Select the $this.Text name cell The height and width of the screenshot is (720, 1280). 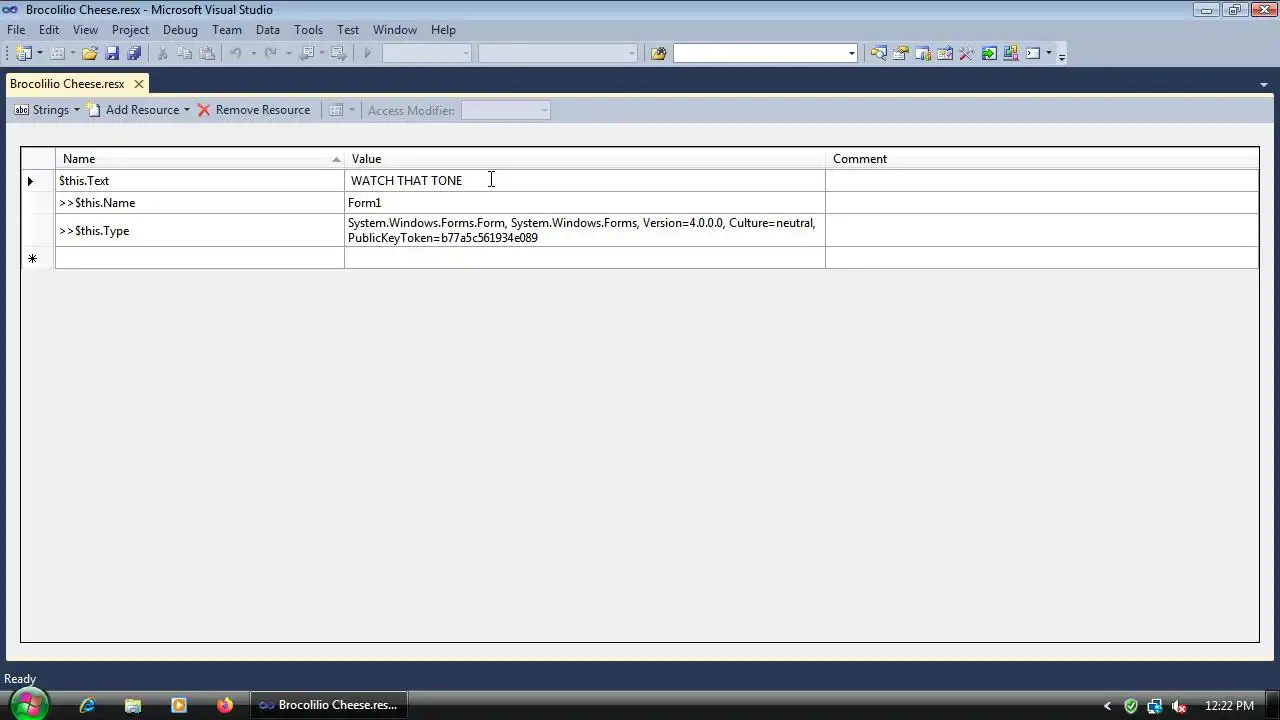coord(200,181)
